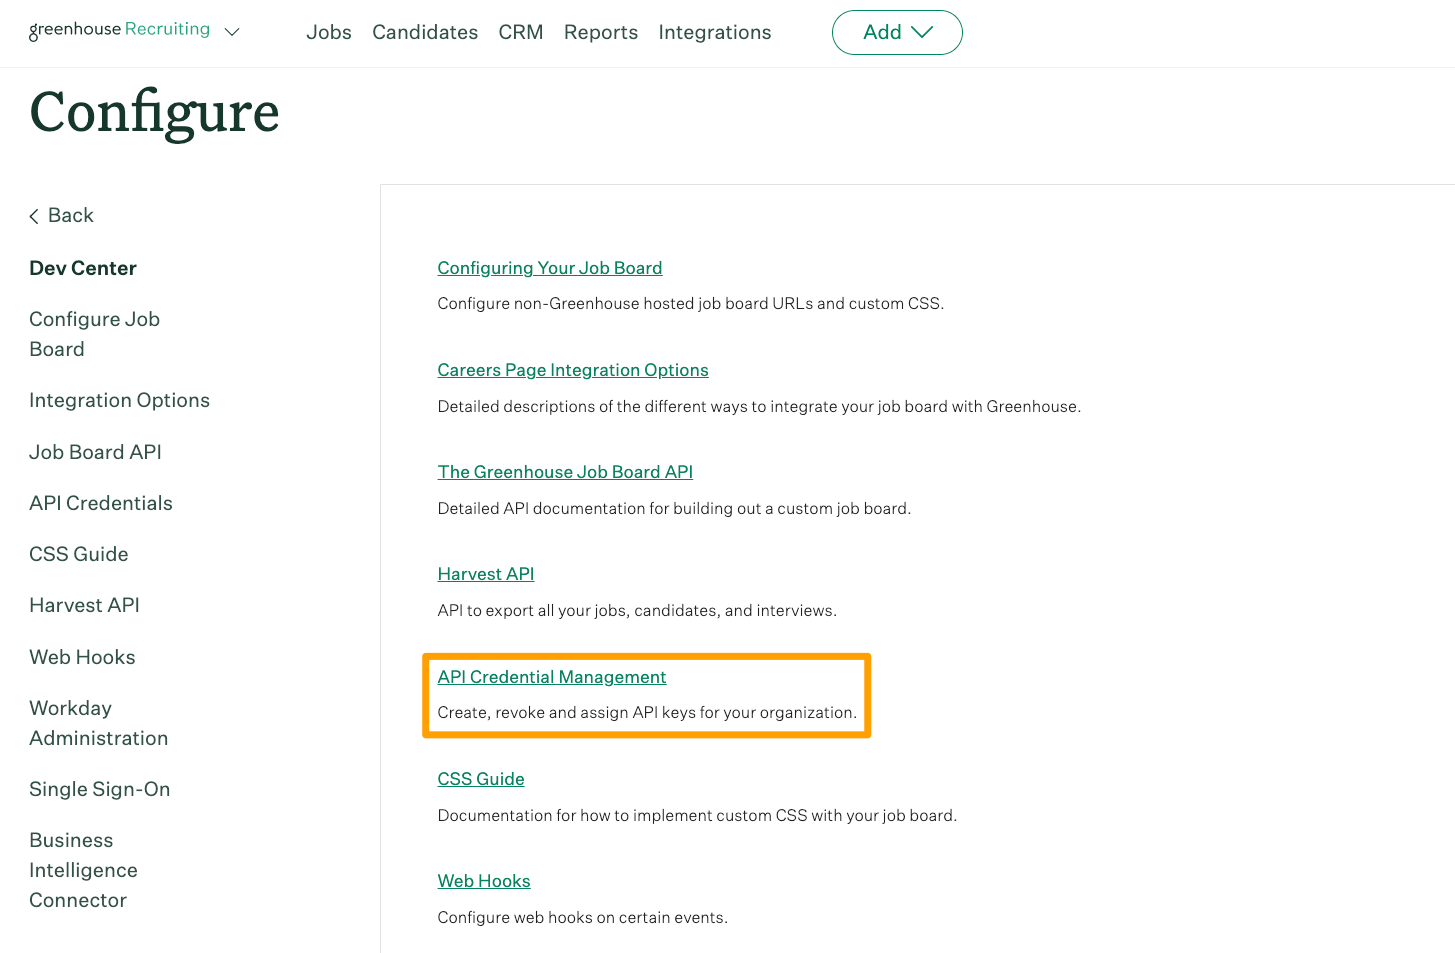
Task: Click the Configuring Your Job Board link
Action: point(549,268)
